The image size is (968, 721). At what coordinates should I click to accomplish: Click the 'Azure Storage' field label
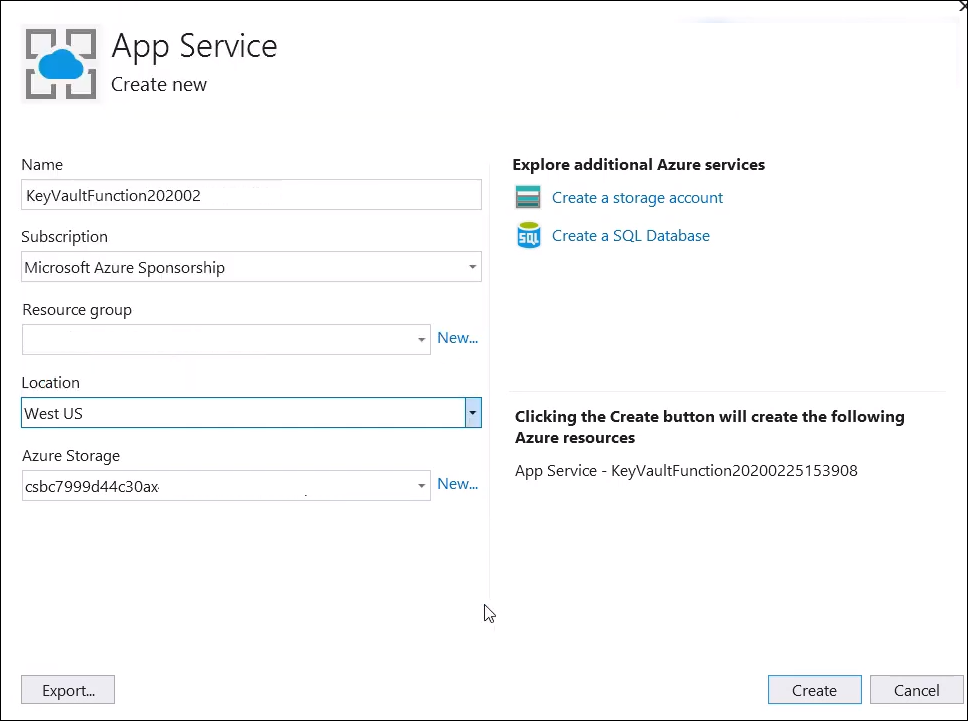71,456
